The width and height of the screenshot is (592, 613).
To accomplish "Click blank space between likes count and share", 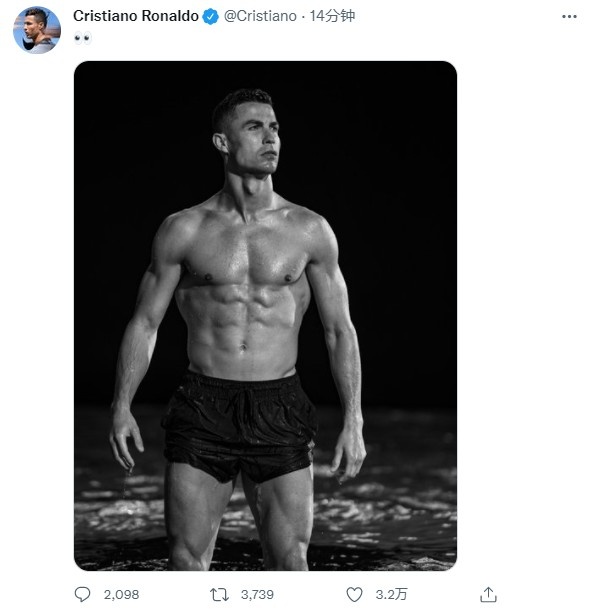I will point(444,595).
